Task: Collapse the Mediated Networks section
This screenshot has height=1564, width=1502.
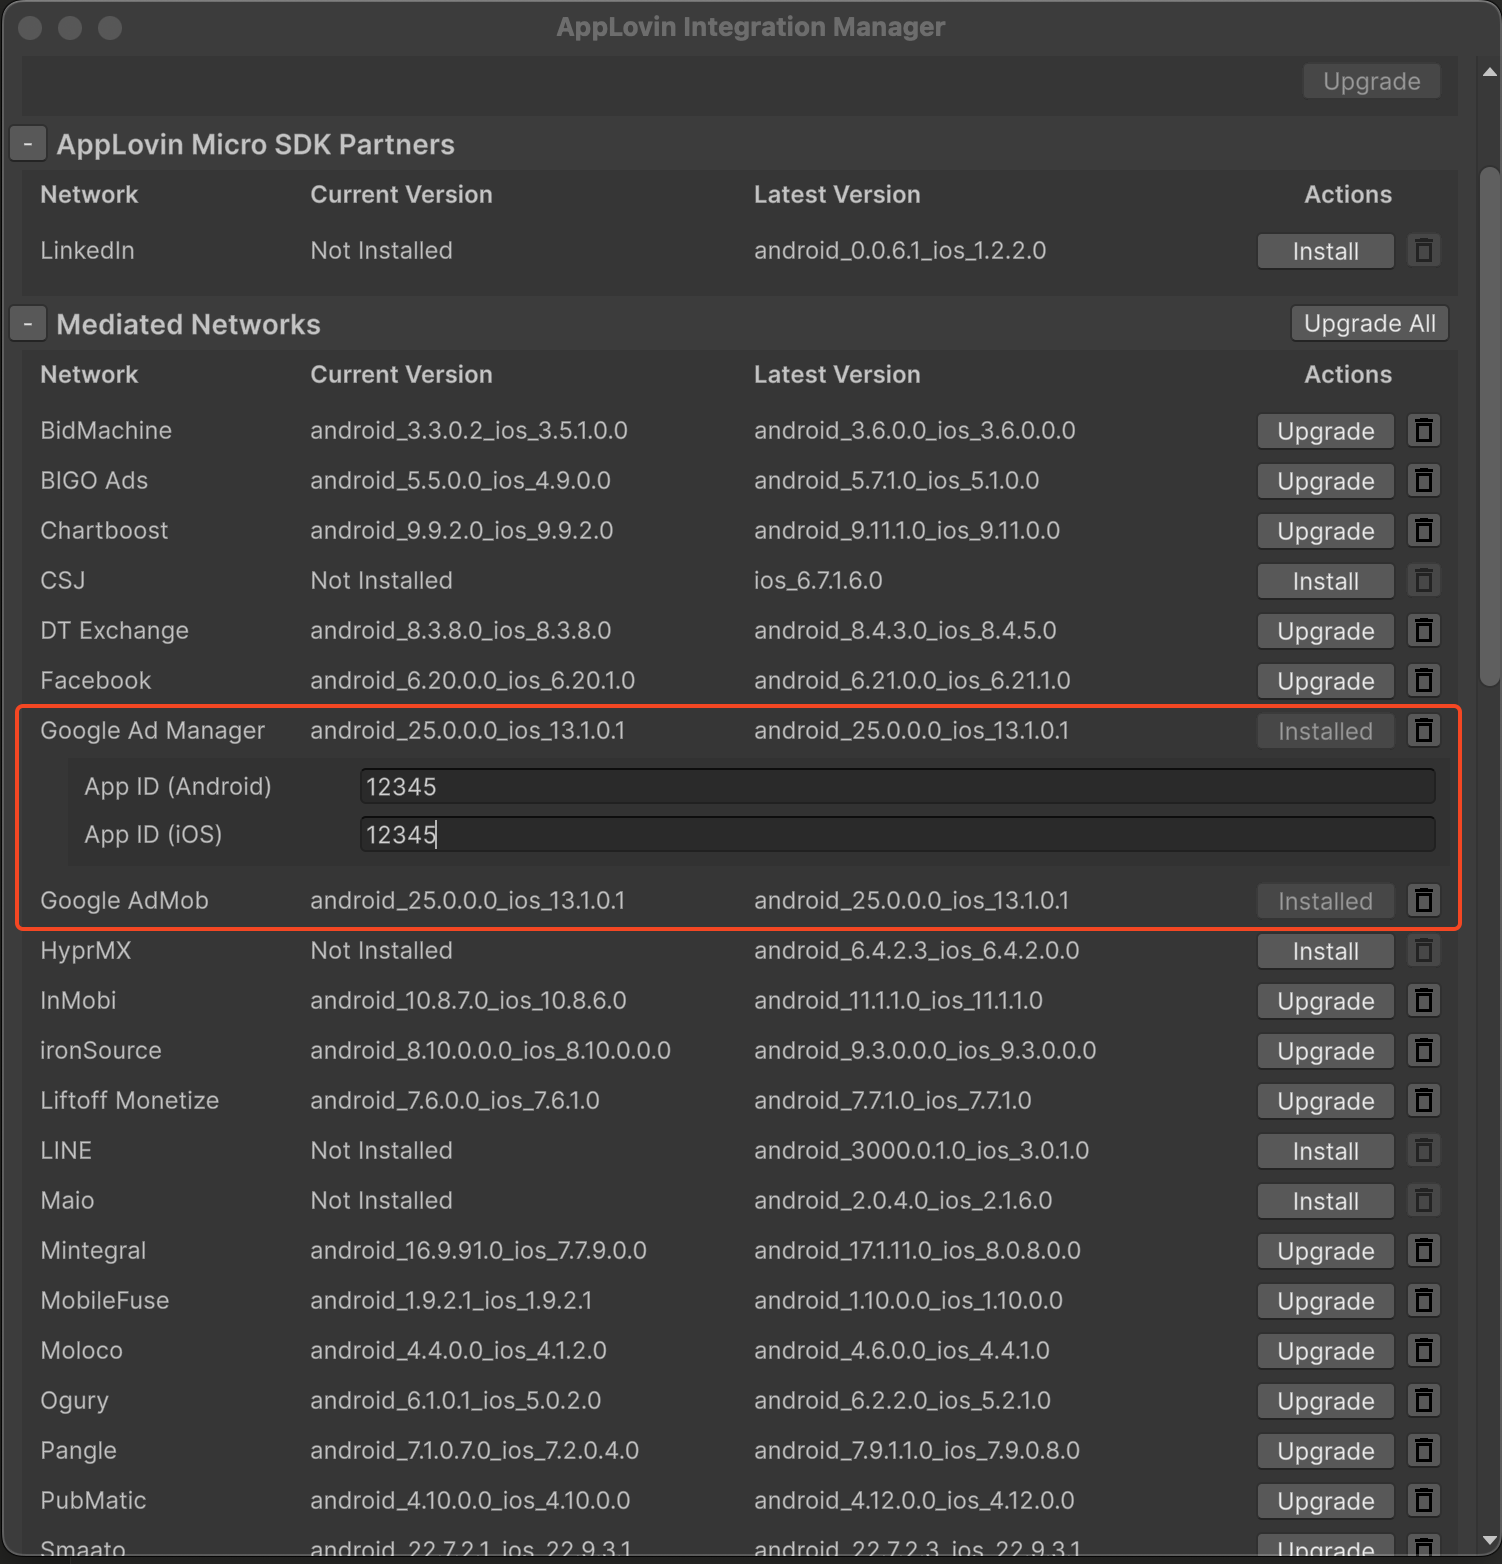Action: (x=28, y=325)
